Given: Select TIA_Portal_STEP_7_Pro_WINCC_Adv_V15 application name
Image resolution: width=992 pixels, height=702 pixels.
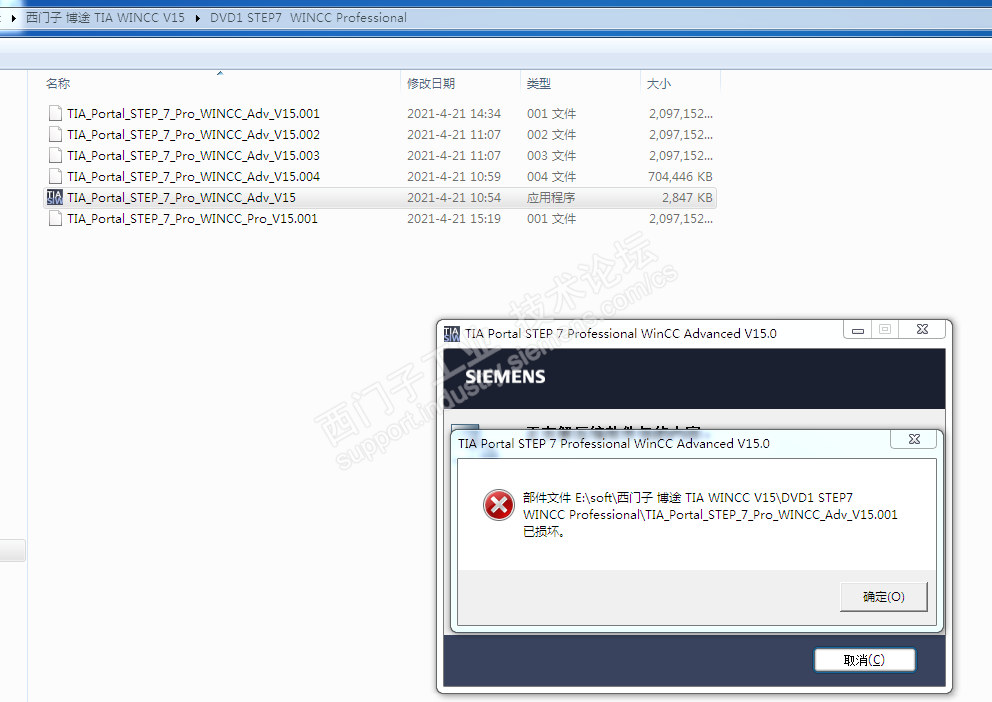Looking at the screenshot, I should (182, 197).
